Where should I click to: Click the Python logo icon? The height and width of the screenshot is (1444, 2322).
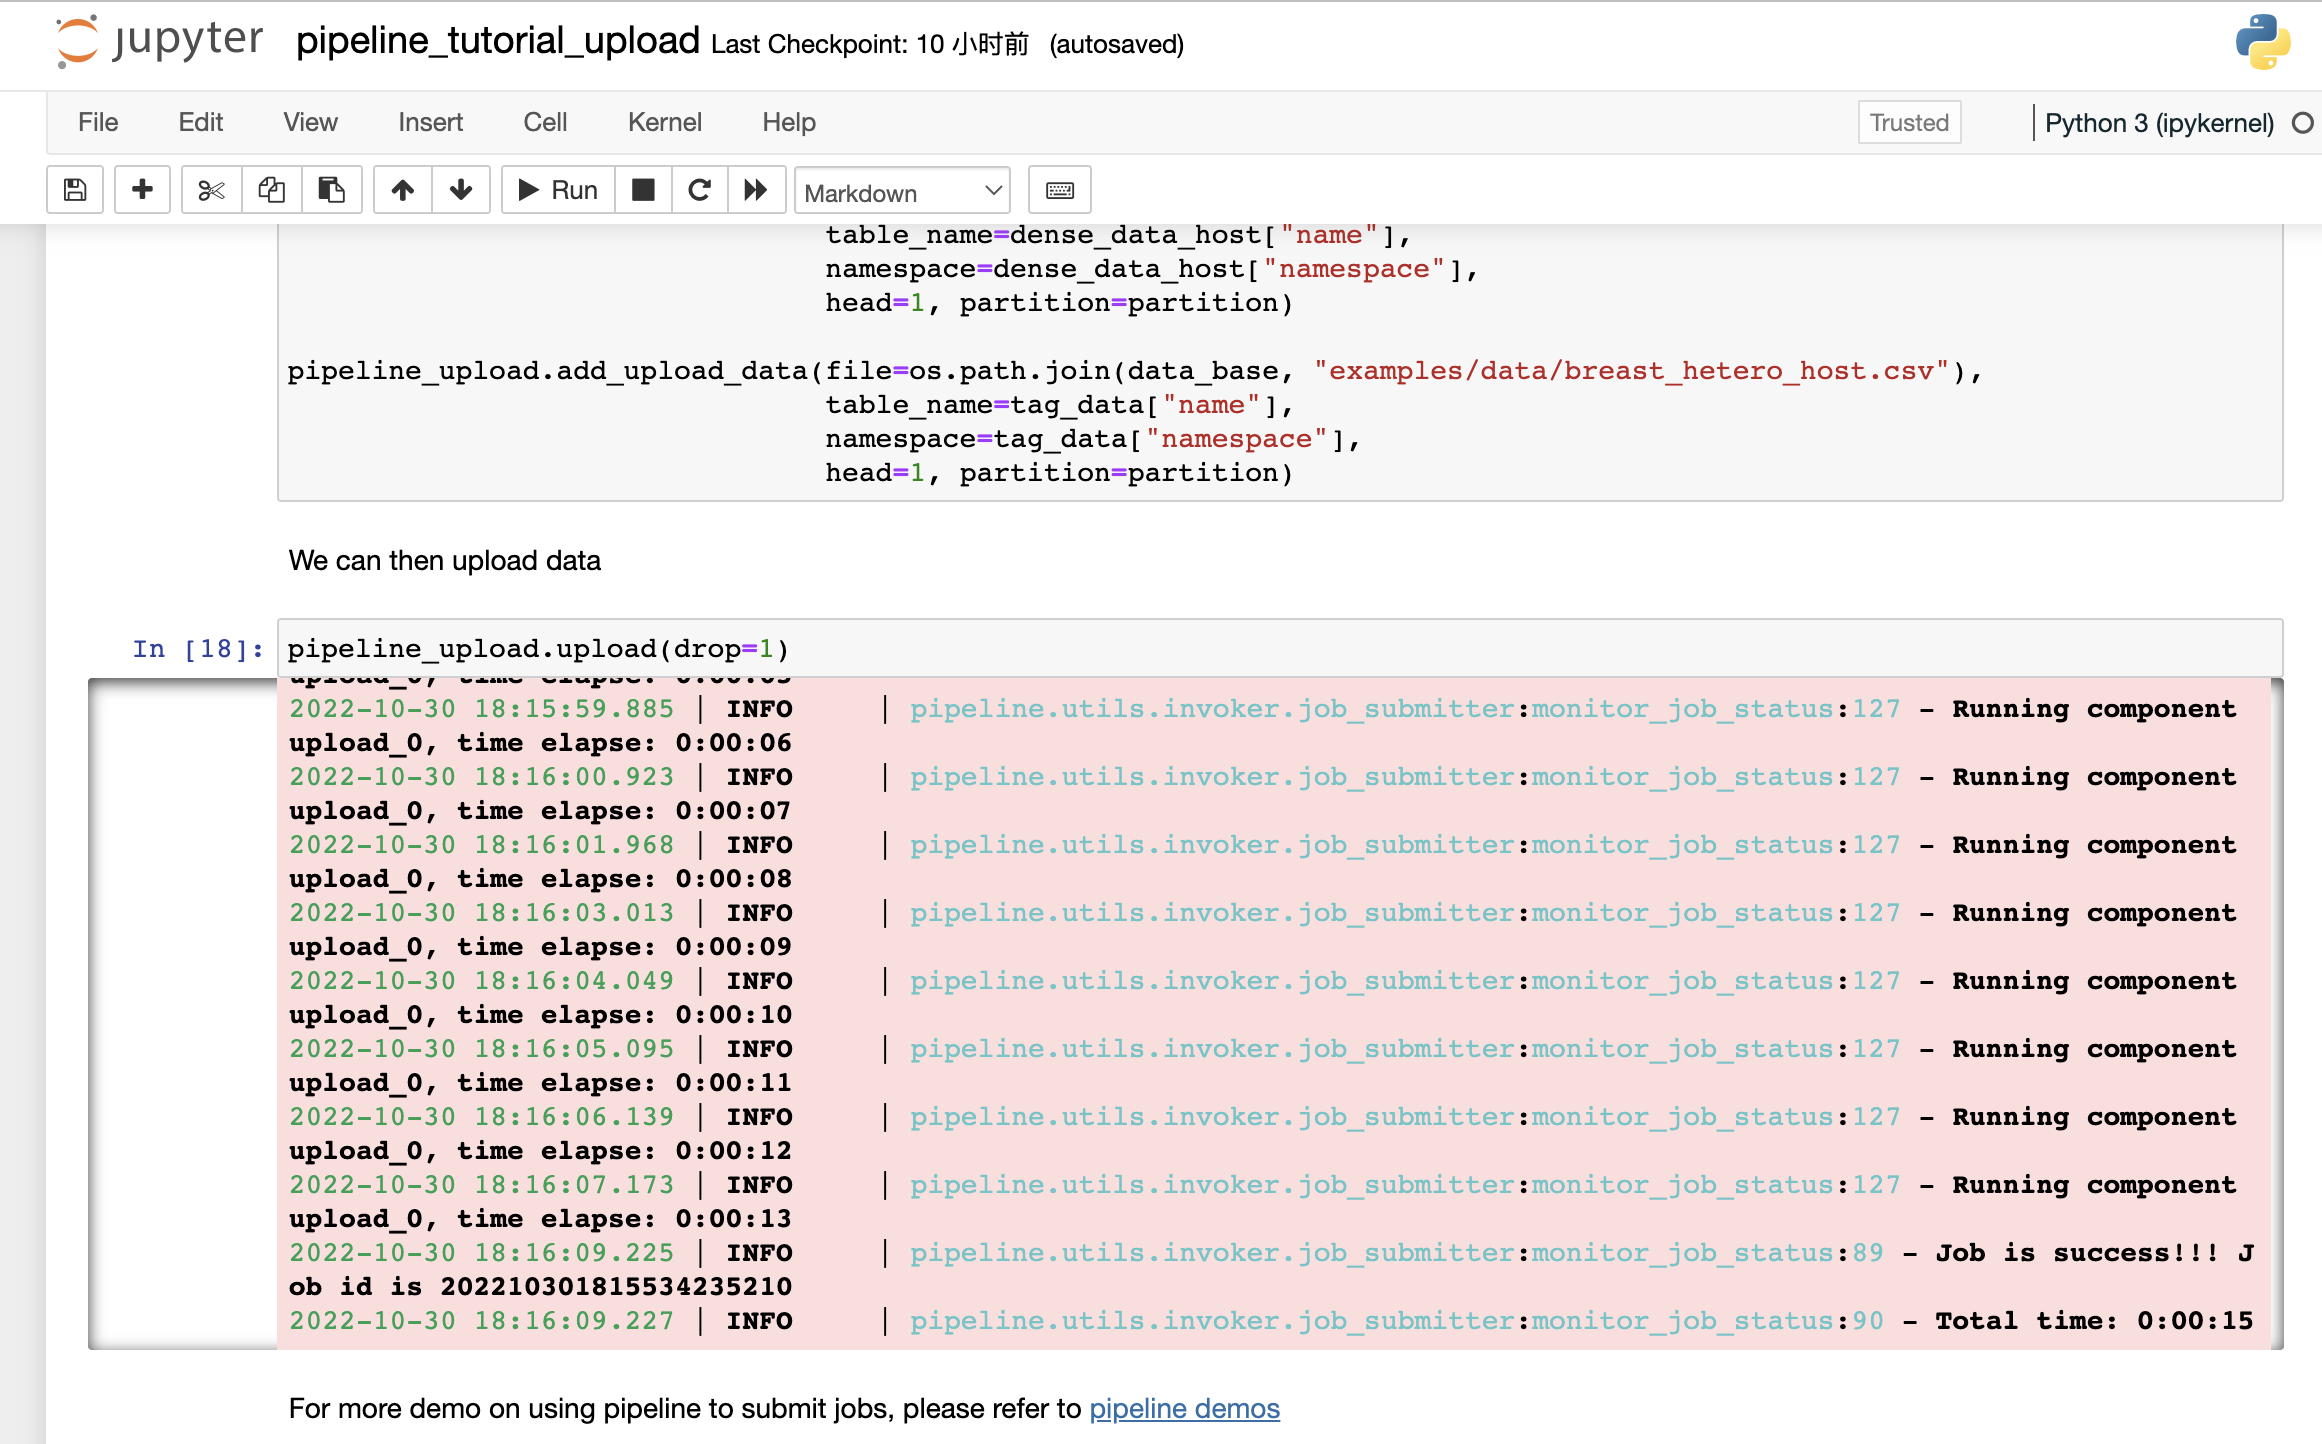(2263, 42)
